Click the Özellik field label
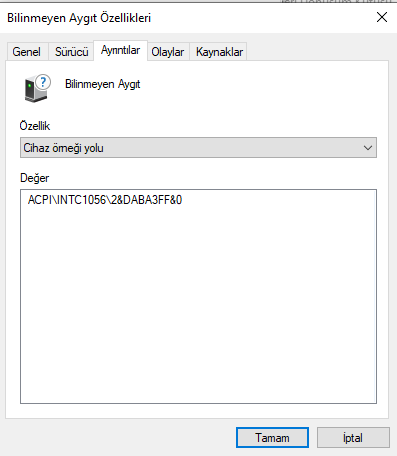The image size is (397, 456). 35,126
